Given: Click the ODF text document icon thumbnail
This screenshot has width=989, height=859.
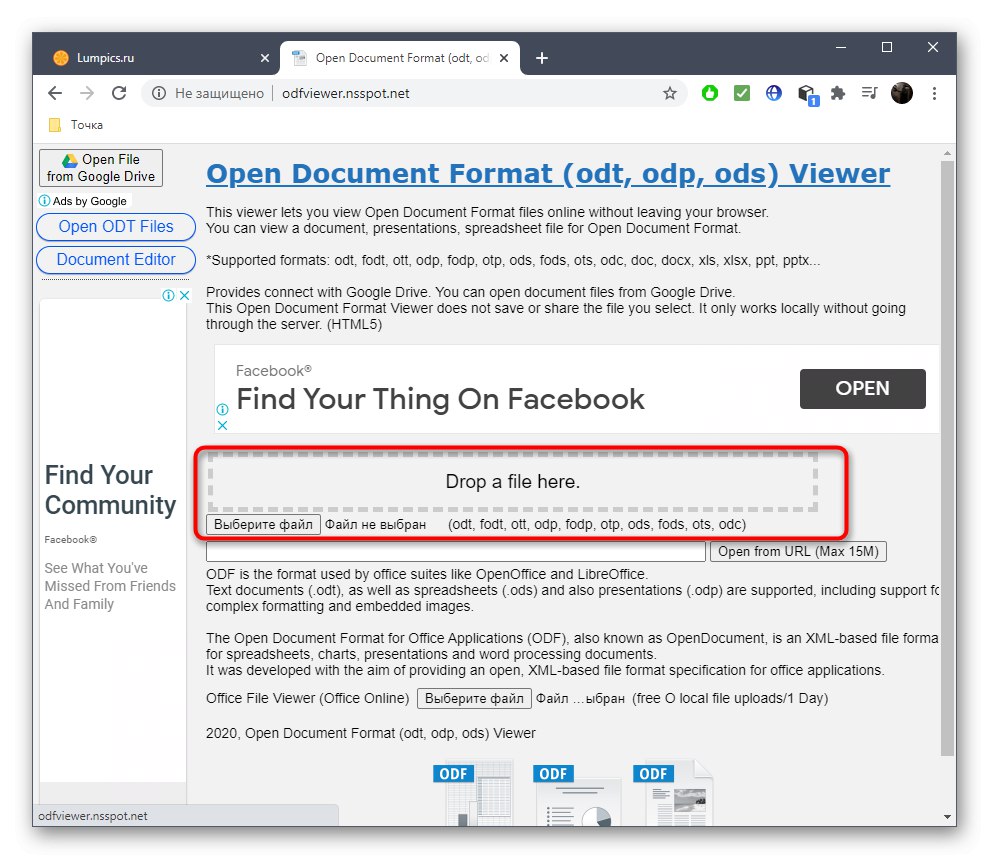Looking at the screenshot, I should [674, 793].
